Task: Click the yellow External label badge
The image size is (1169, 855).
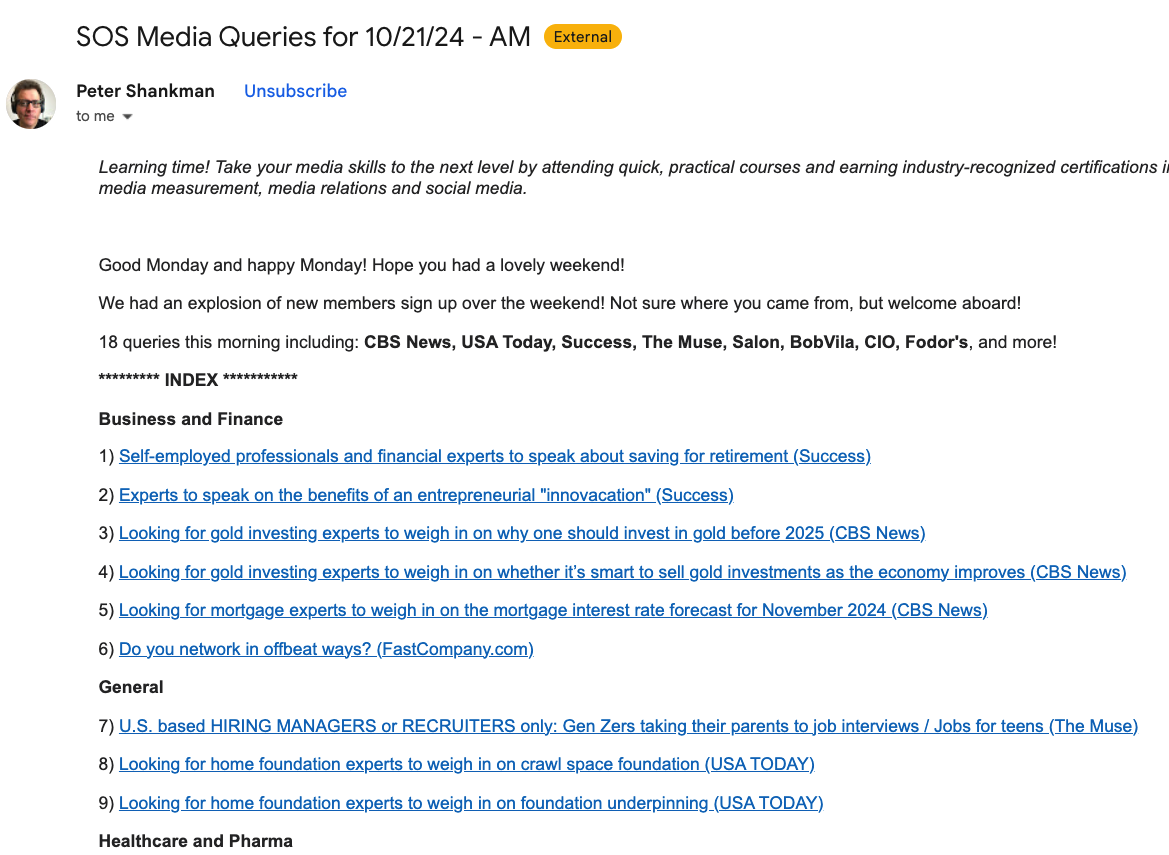Action: 582,38
